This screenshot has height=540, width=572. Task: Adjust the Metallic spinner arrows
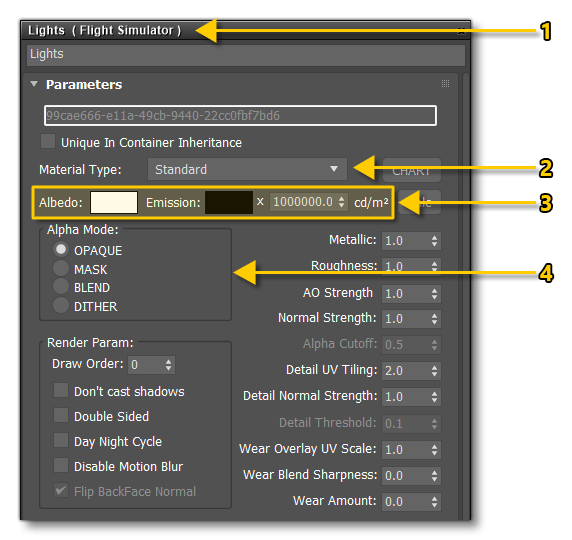click(434, 241)
